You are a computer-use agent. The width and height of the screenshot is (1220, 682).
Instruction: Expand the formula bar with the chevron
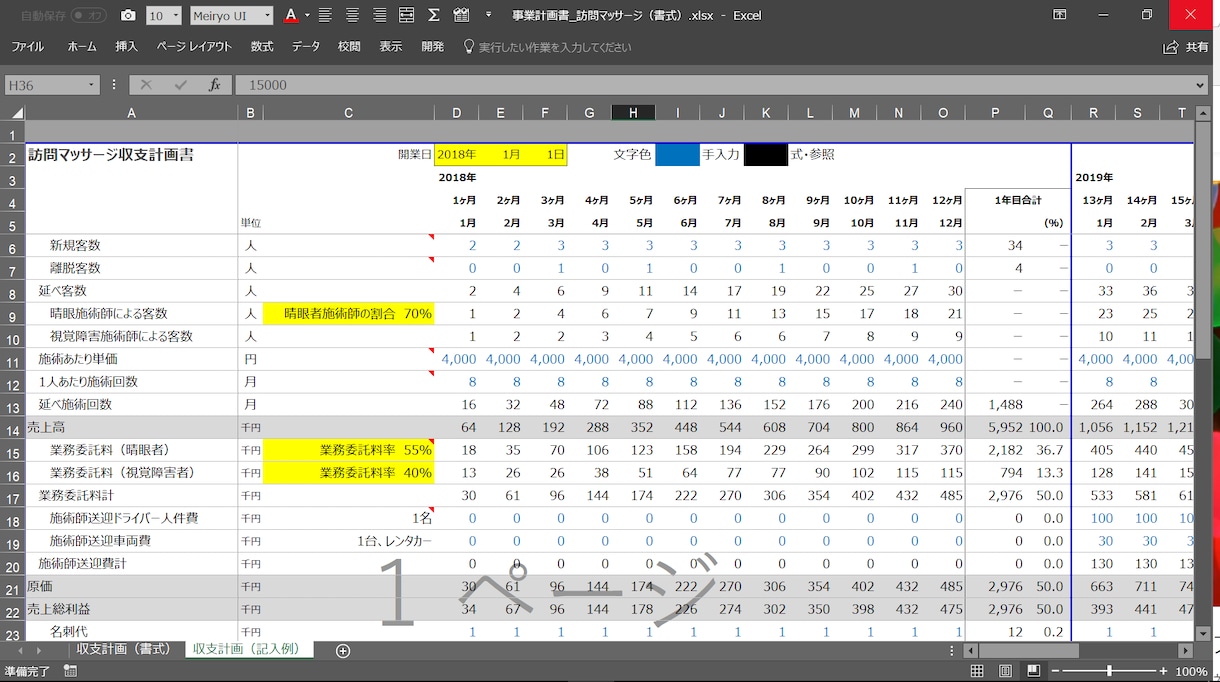[1201, 85]
